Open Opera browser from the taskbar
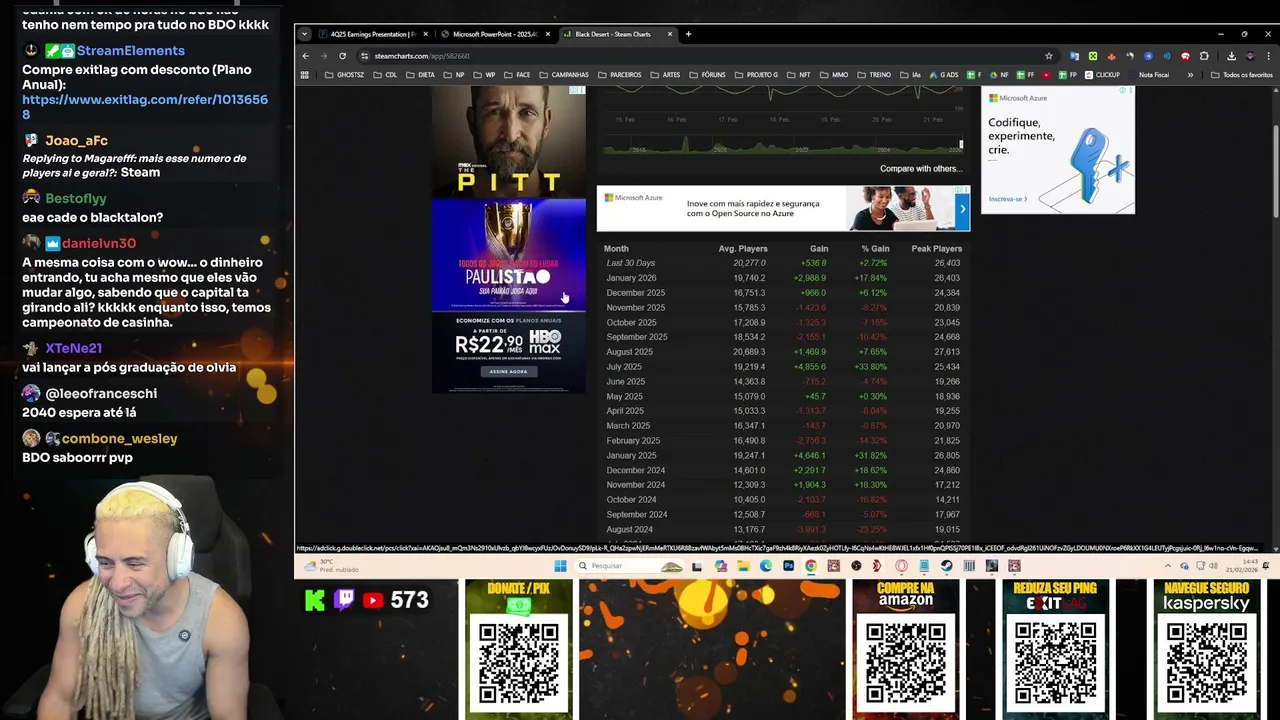This screenshot has height=720, width=1280. coord(901,566)
